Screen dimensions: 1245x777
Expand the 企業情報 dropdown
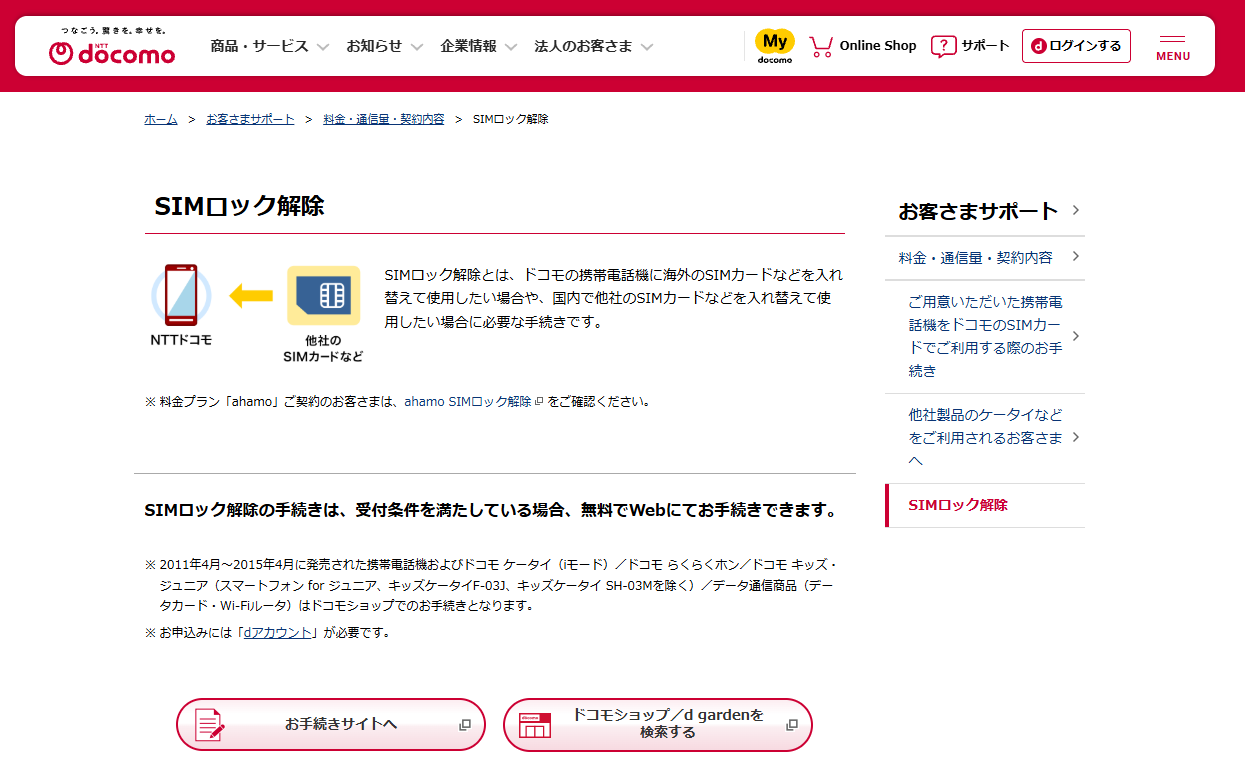click(x=511, y=47)
